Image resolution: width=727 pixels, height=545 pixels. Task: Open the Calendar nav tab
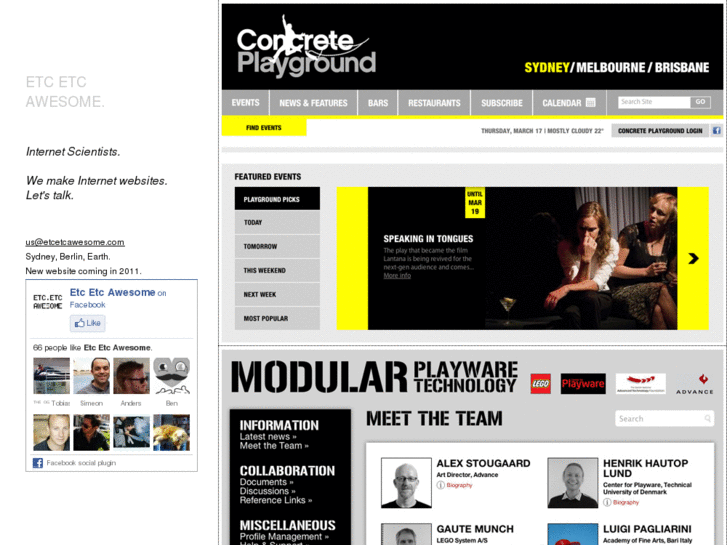point(569,103)
